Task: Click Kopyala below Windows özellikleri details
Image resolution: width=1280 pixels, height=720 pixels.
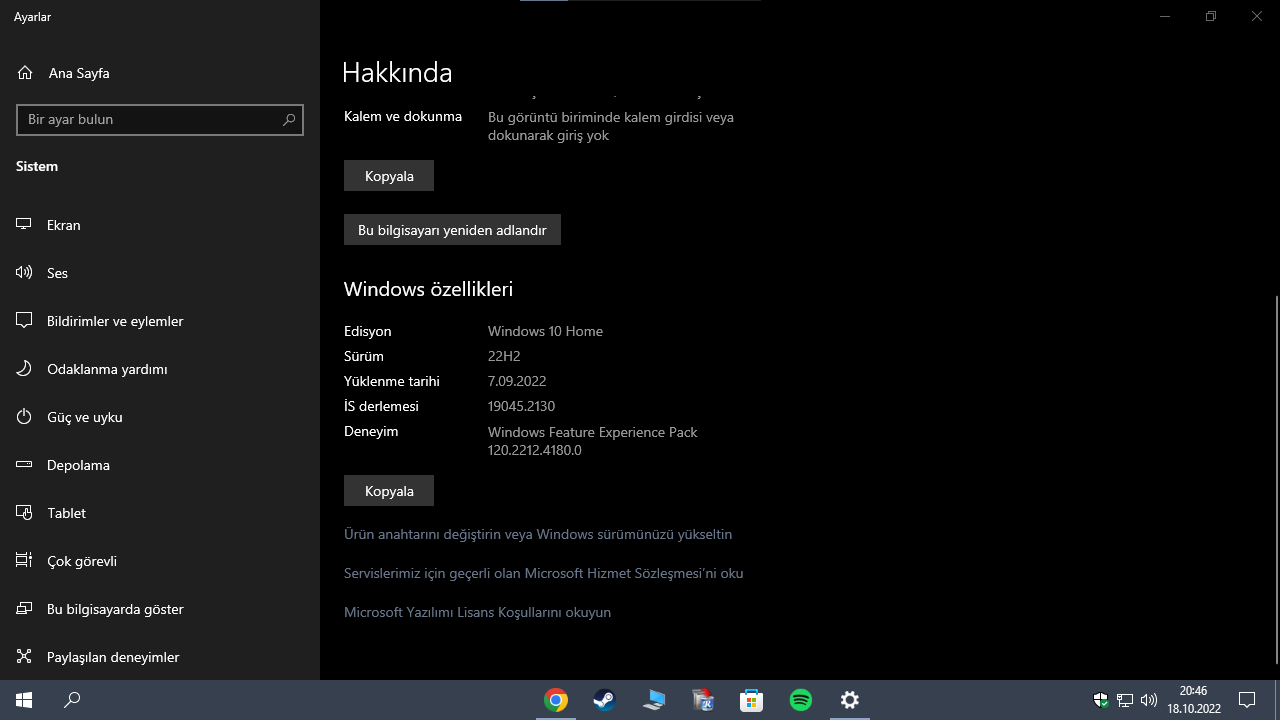Action: point(389,491)
